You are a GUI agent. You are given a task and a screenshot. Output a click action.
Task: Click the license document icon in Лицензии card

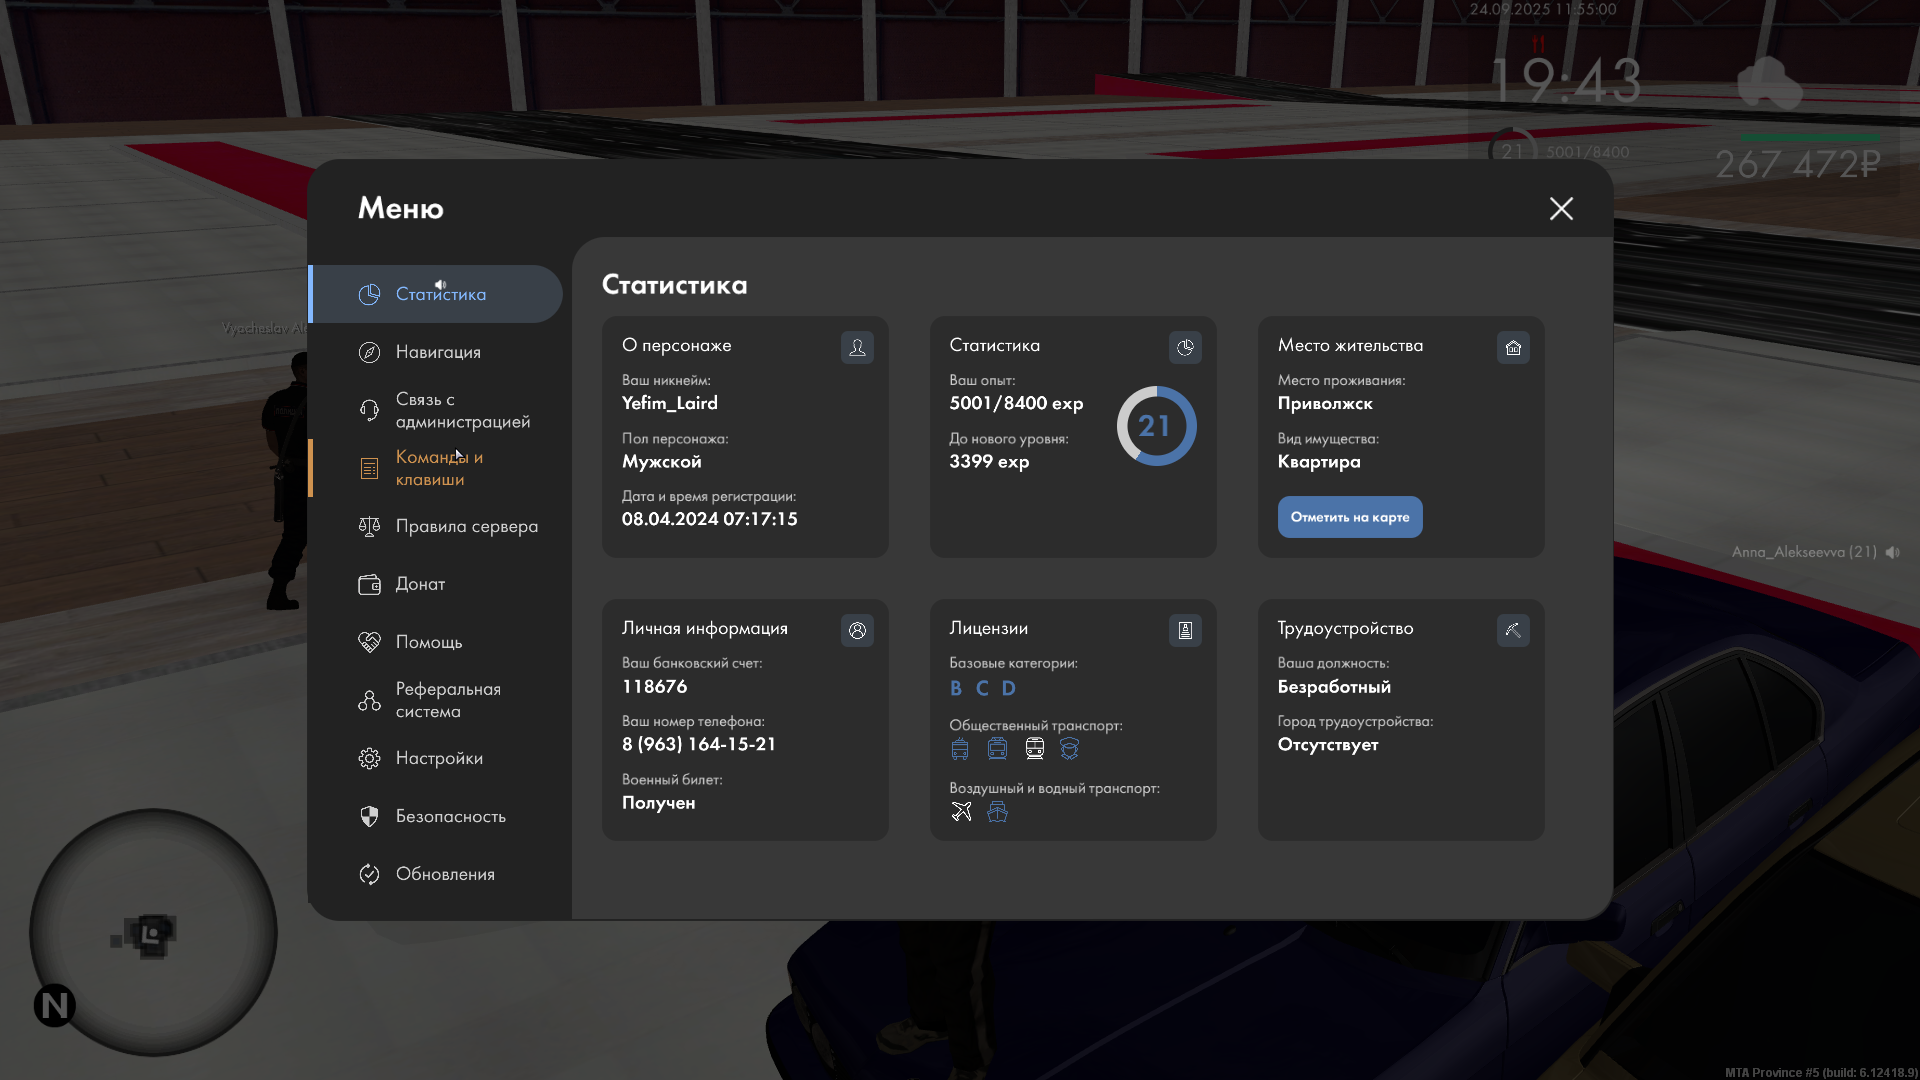tap(1185, 630)
